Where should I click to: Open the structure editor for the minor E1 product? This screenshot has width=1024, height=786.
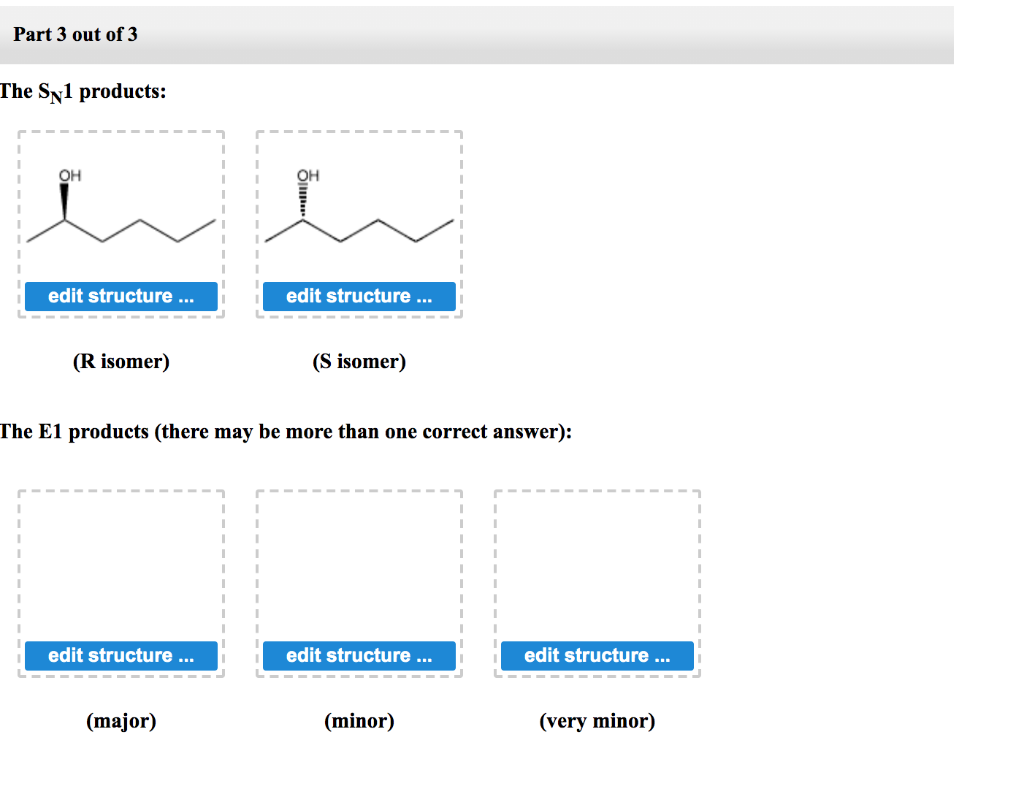pos(359,655)
